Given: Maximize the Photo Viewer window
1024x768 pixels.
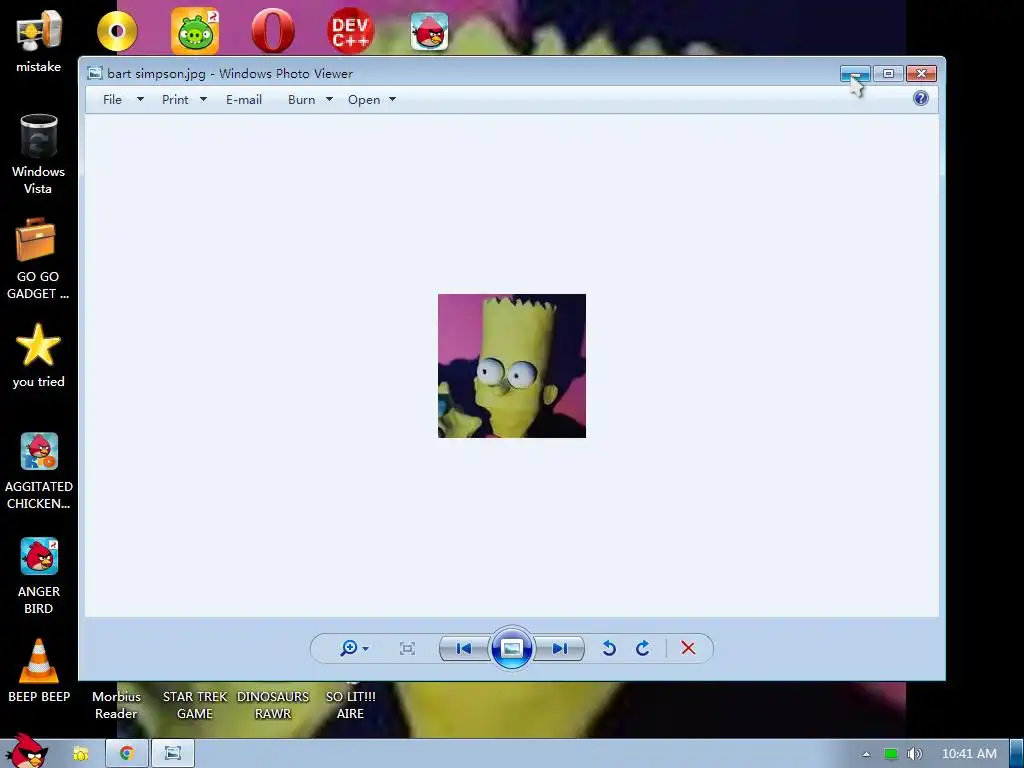Looking at the screenshot, I should click(x=888, y=73).
